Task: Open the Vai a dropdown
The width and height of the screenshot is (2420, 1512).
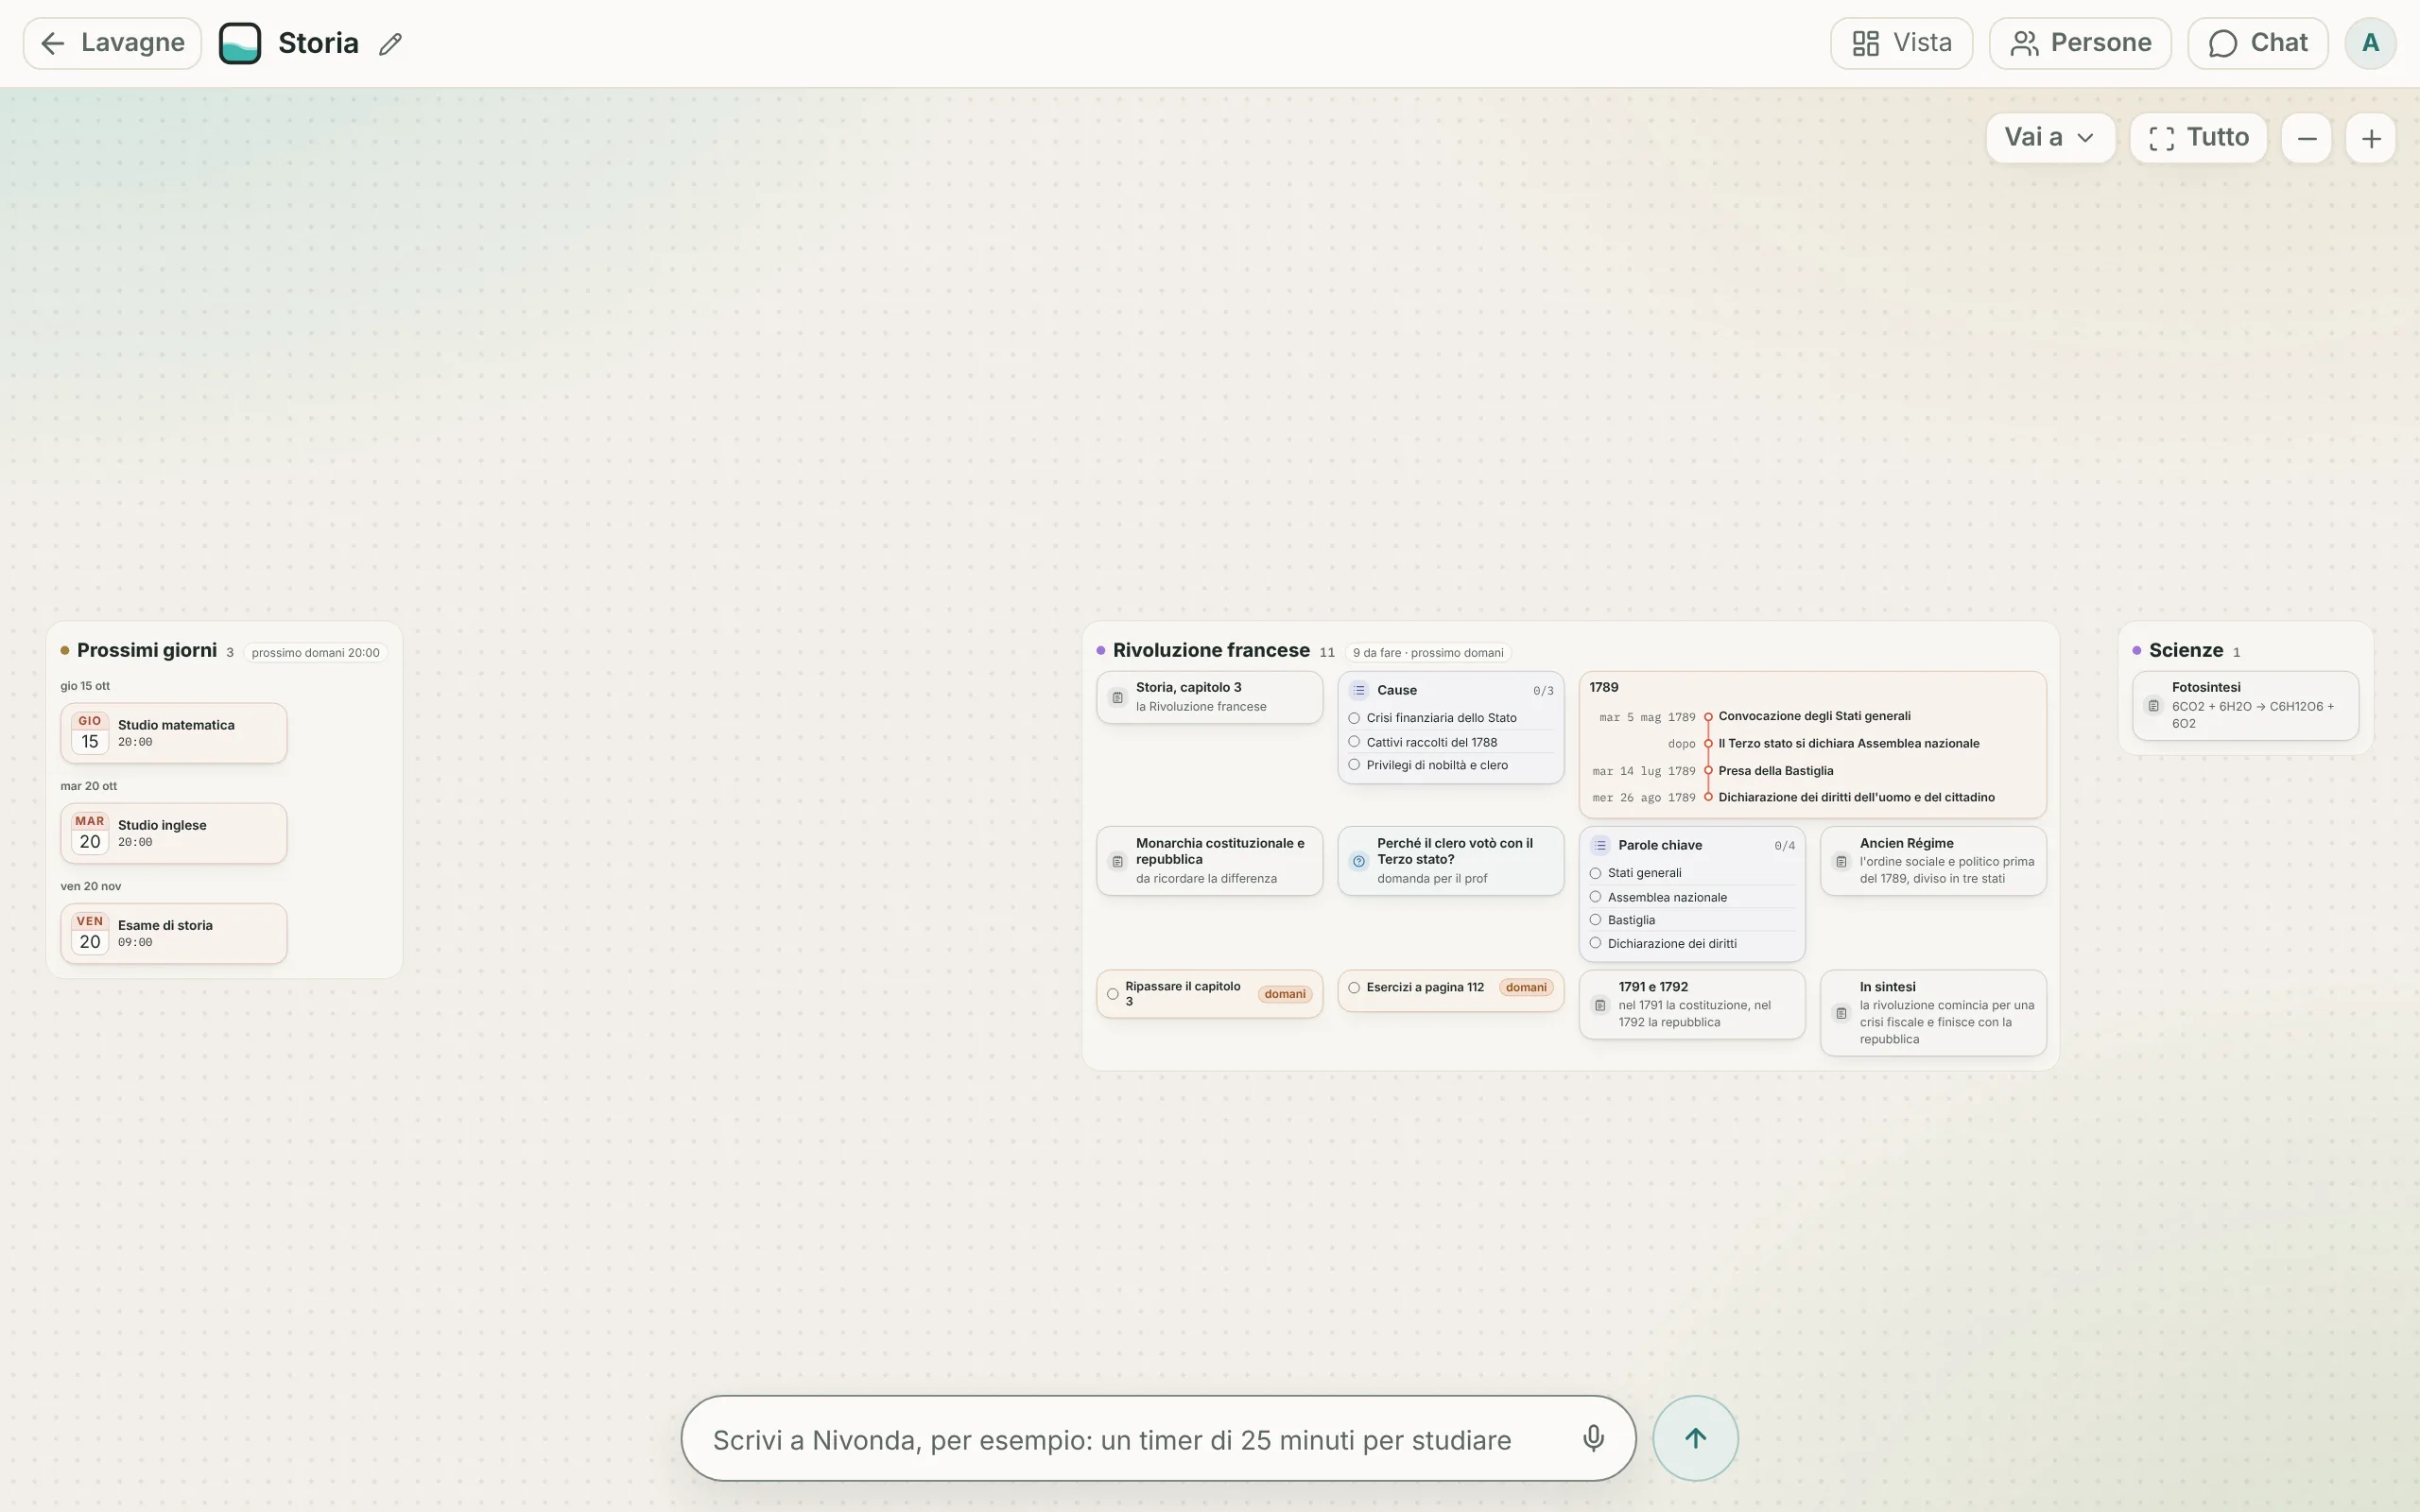Action: pos(2050,138)
